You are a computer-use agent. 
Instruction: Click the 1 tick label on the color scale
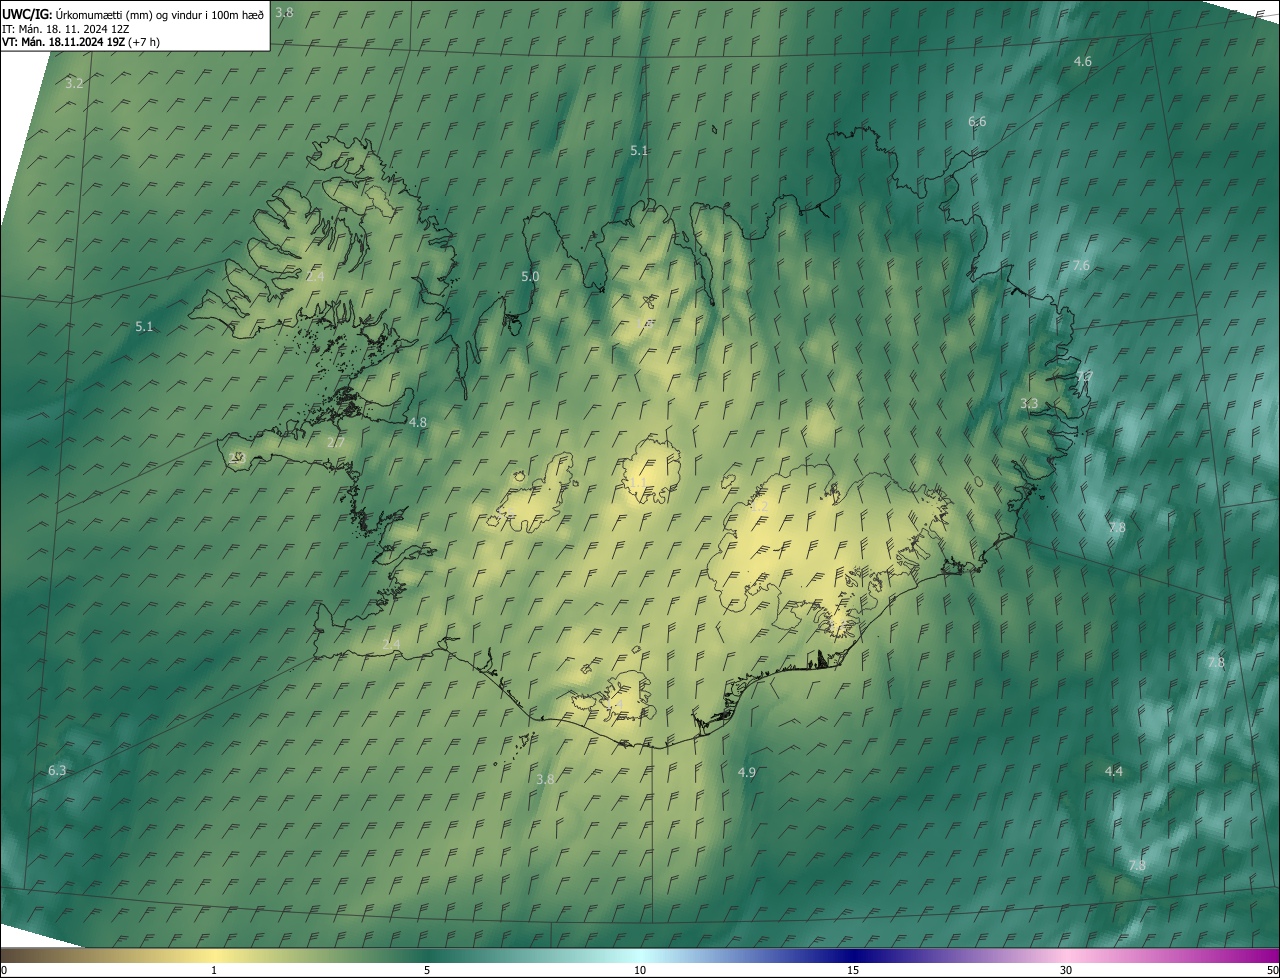[214, 970]
